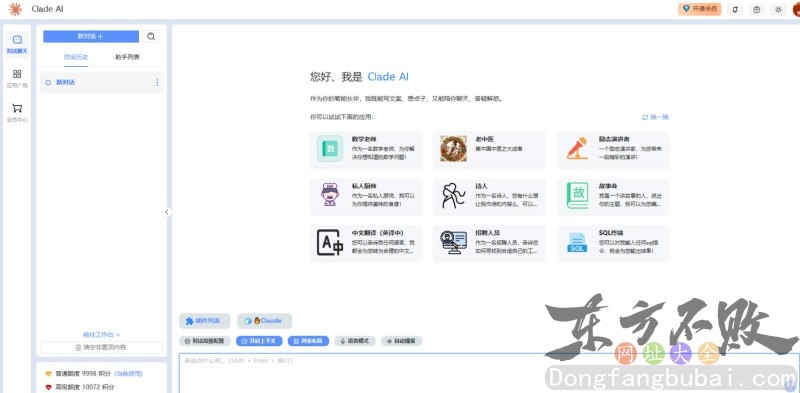800x393 pixels.
Task: Open the 对话聊天 chat sidebar section
Action: click(17, 44)
